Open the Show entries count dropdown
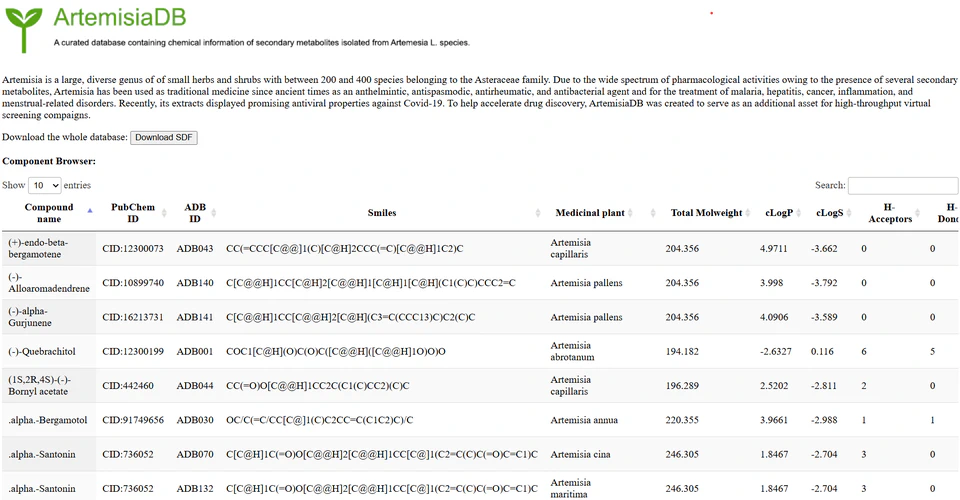960x500 pixels. tap(45, 185)
